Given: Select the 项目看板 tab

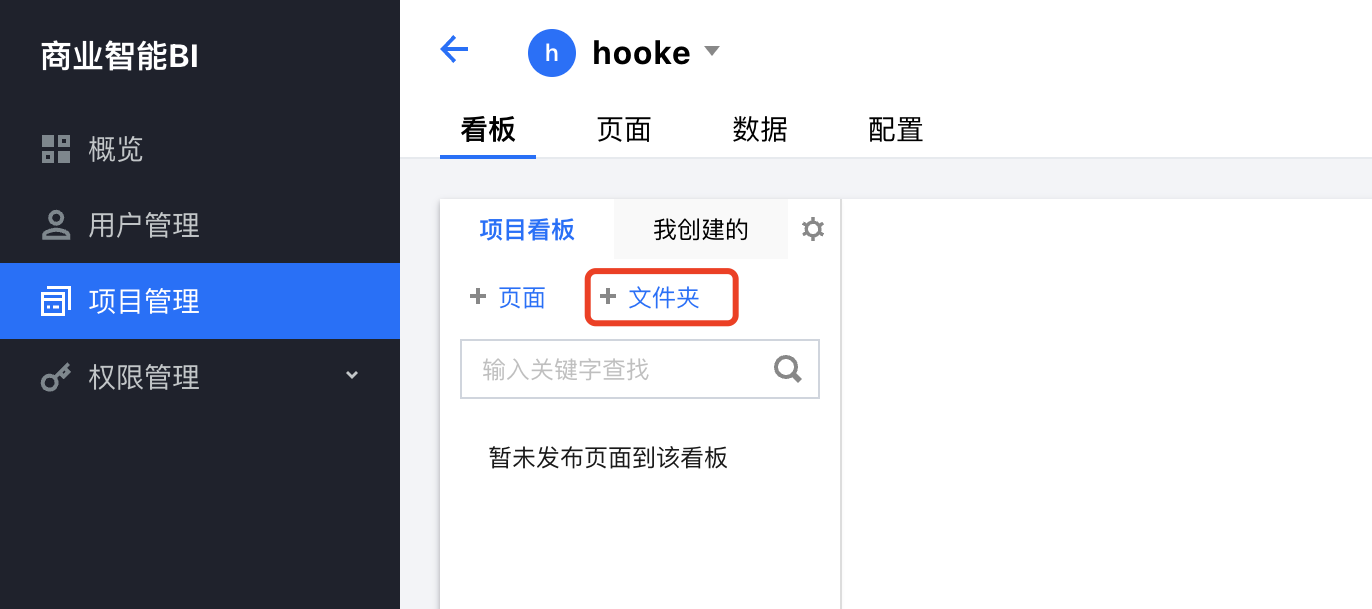Looking at the screenshot, I should [x=527, y=230].
